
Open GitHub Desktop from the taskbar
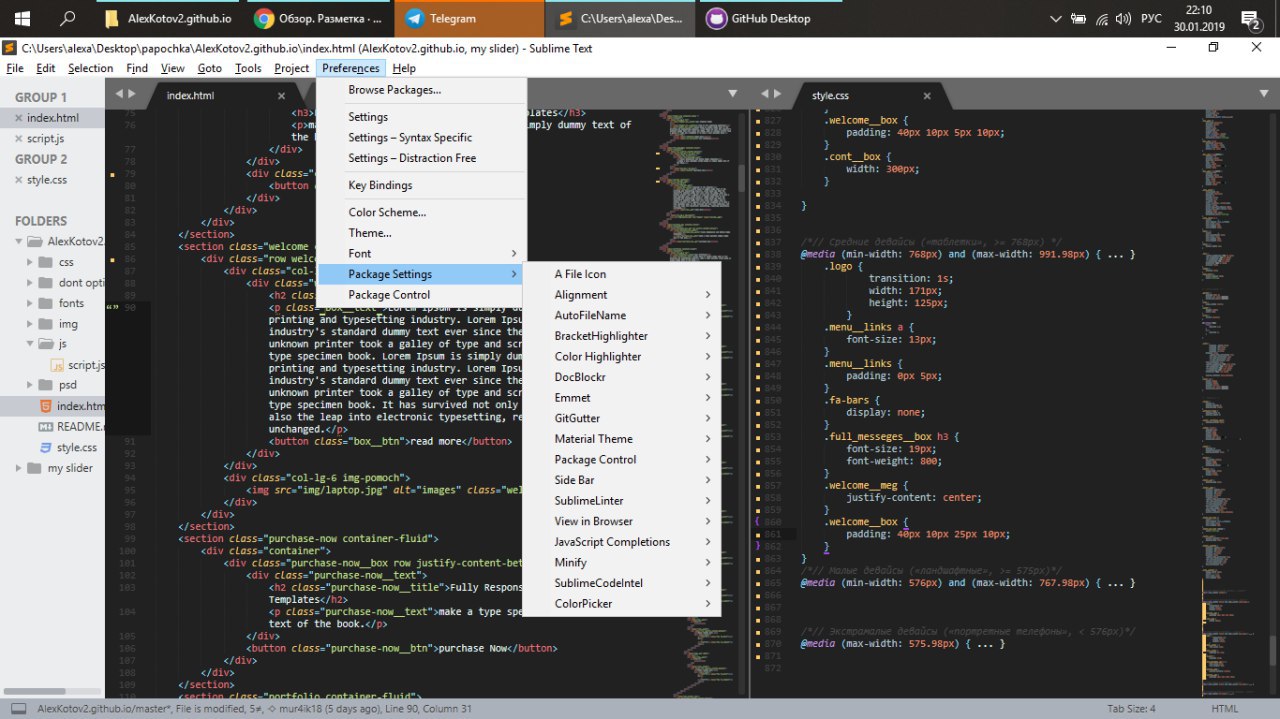(770, 18)
